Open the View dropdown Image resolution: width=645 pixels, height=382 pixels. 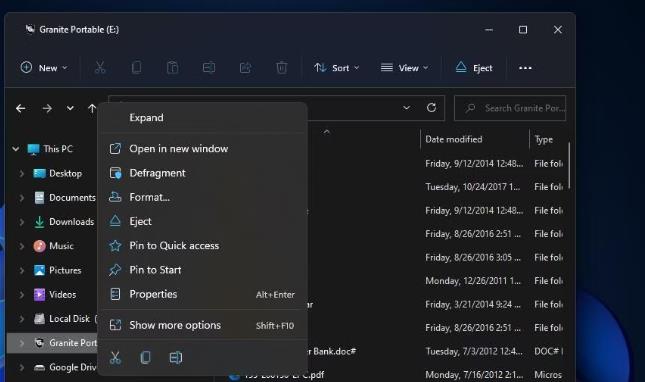[404, 68]
